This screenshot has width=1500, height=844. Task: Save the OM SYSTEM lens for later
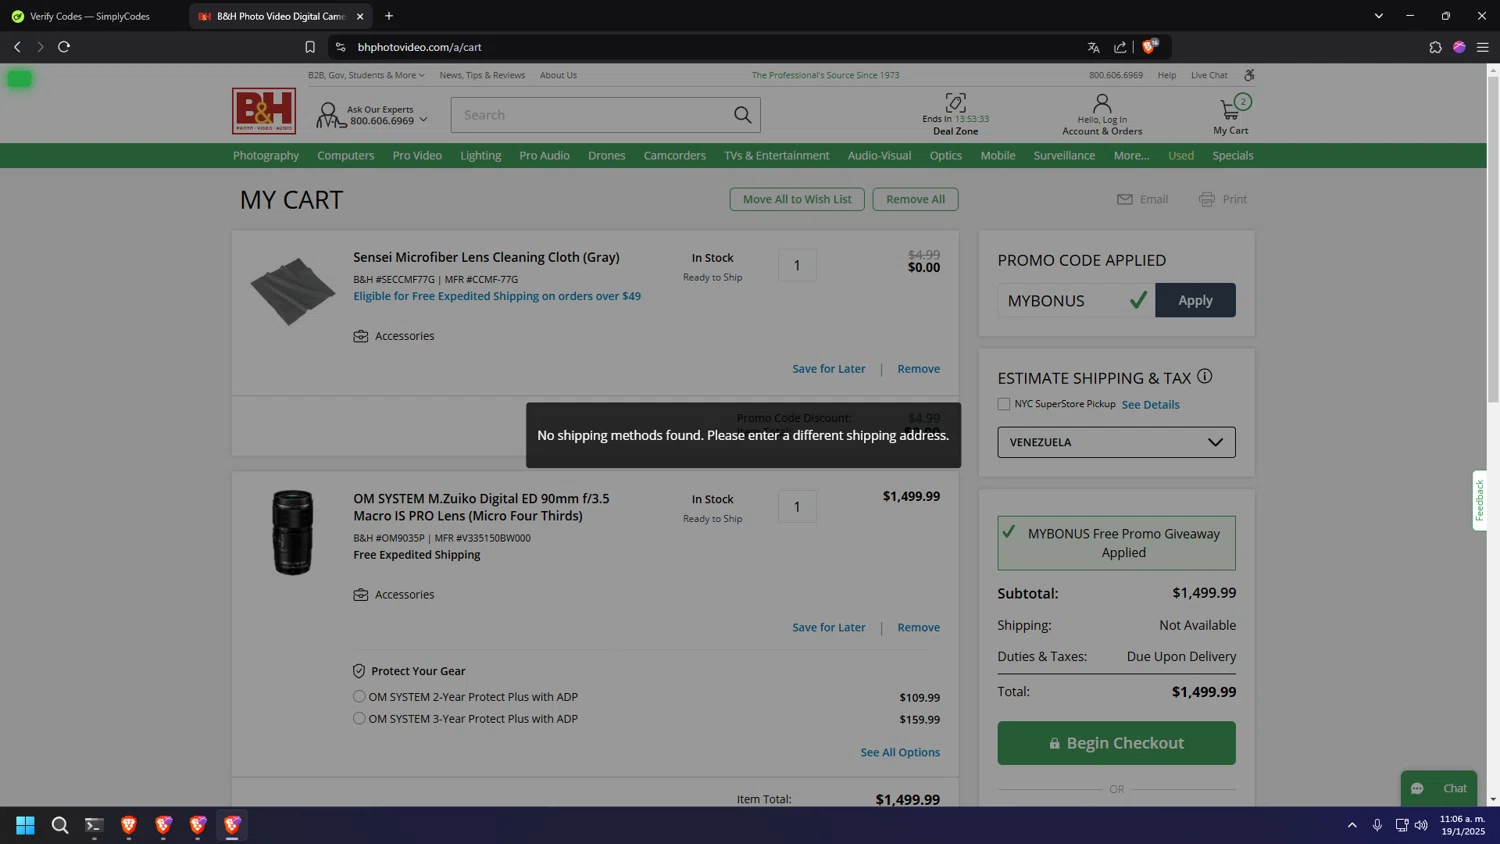click(x=829, y=627)
